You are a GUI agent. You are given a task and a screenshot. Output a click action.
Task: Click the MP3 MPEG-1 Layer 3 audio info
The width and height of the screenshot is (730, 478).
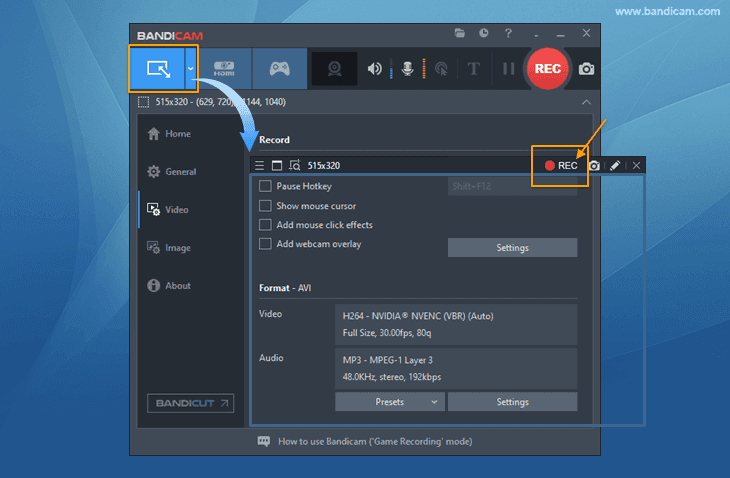pos(456,369)
